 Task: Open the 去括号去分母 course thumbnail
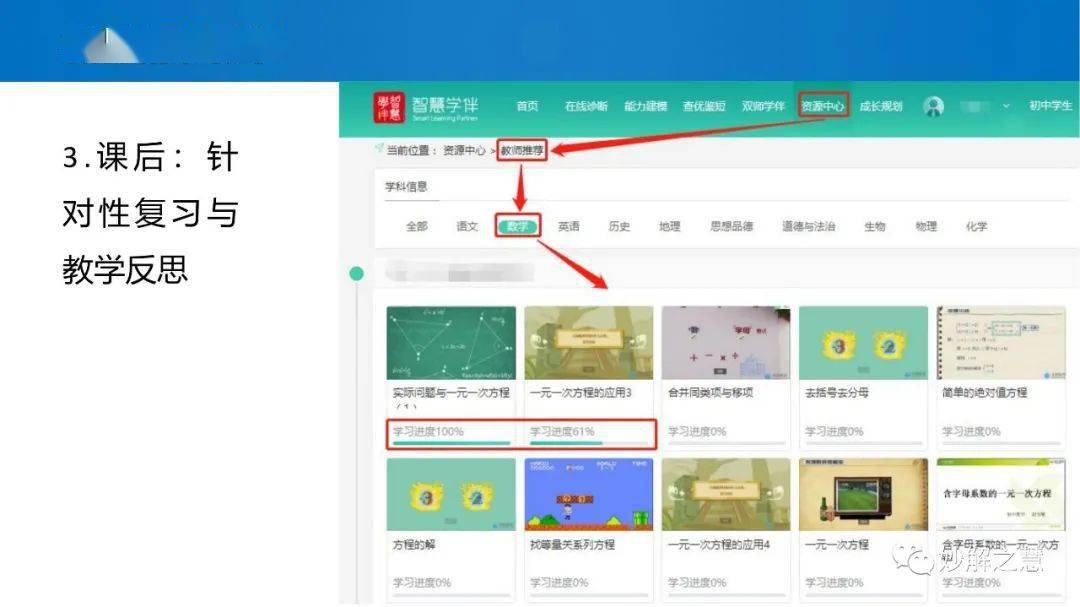863,343
